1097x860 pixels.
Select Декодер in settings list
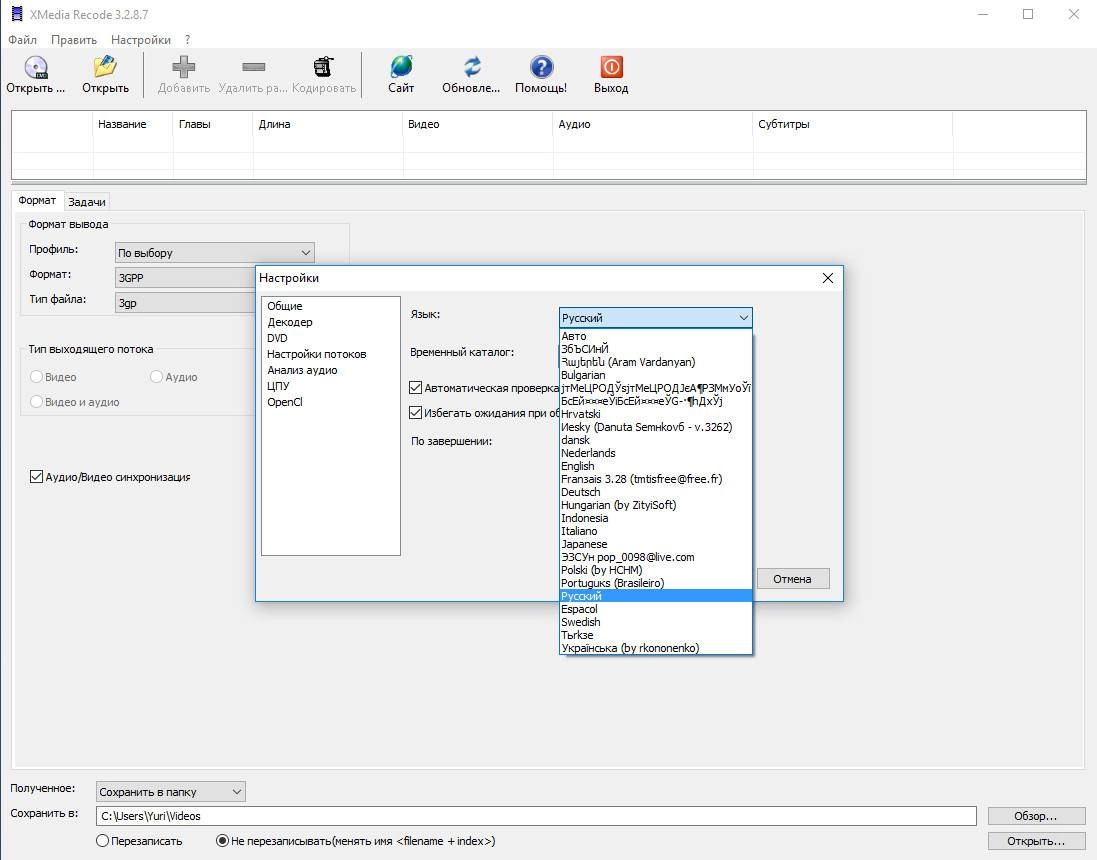click(290, 322)
